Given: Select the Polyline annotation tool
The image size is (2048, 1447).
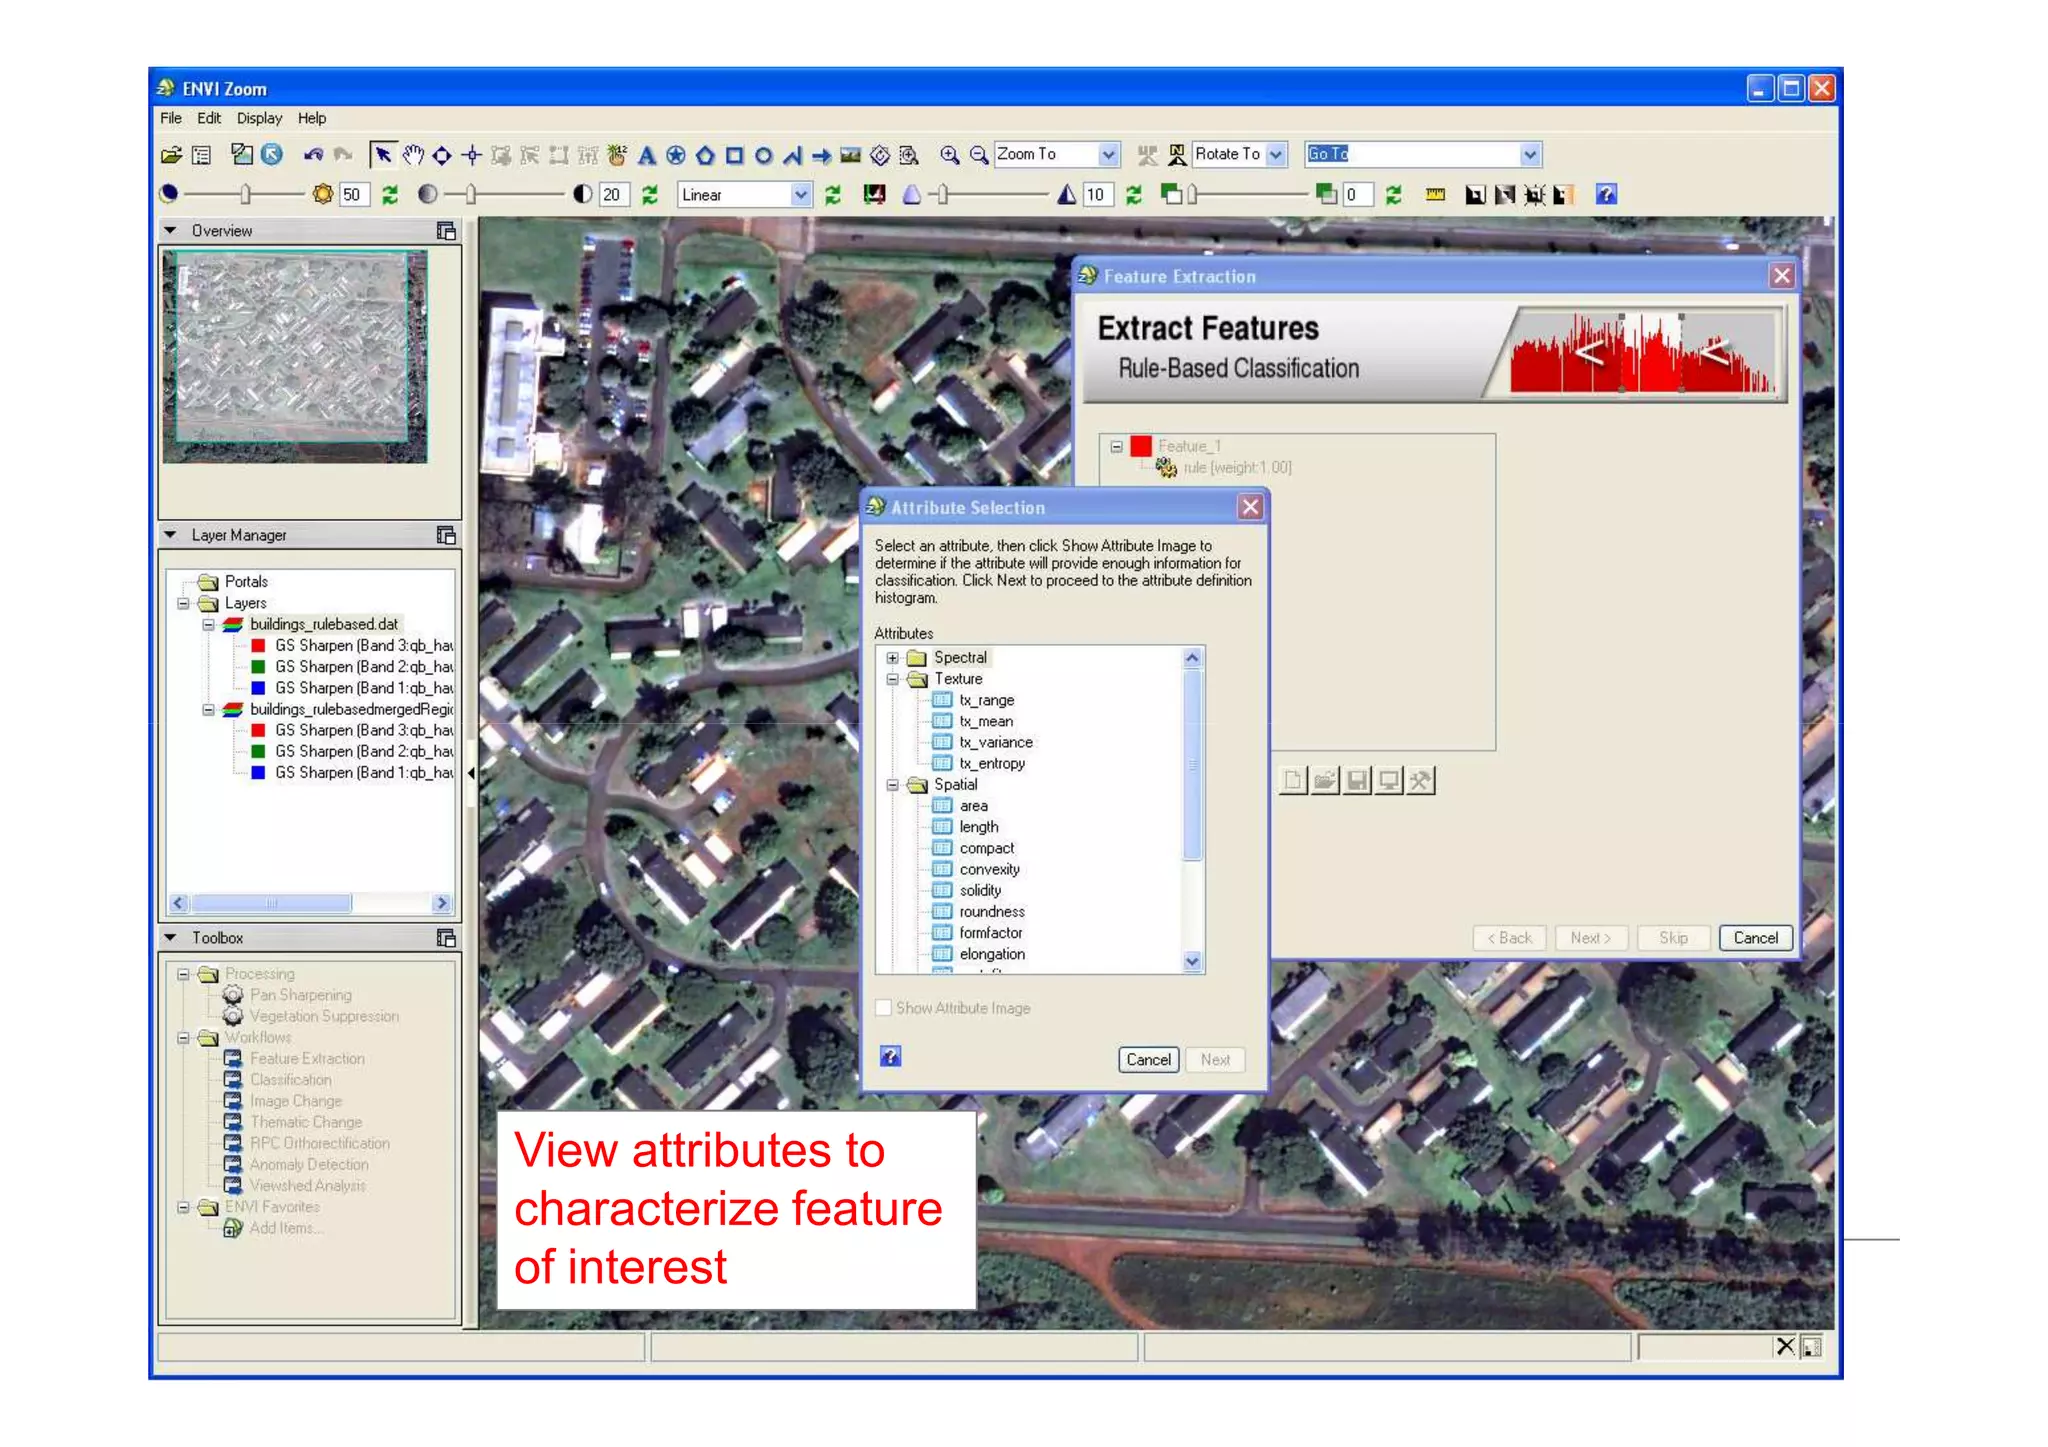Looking at the screenshot, I should pos(792,155).
